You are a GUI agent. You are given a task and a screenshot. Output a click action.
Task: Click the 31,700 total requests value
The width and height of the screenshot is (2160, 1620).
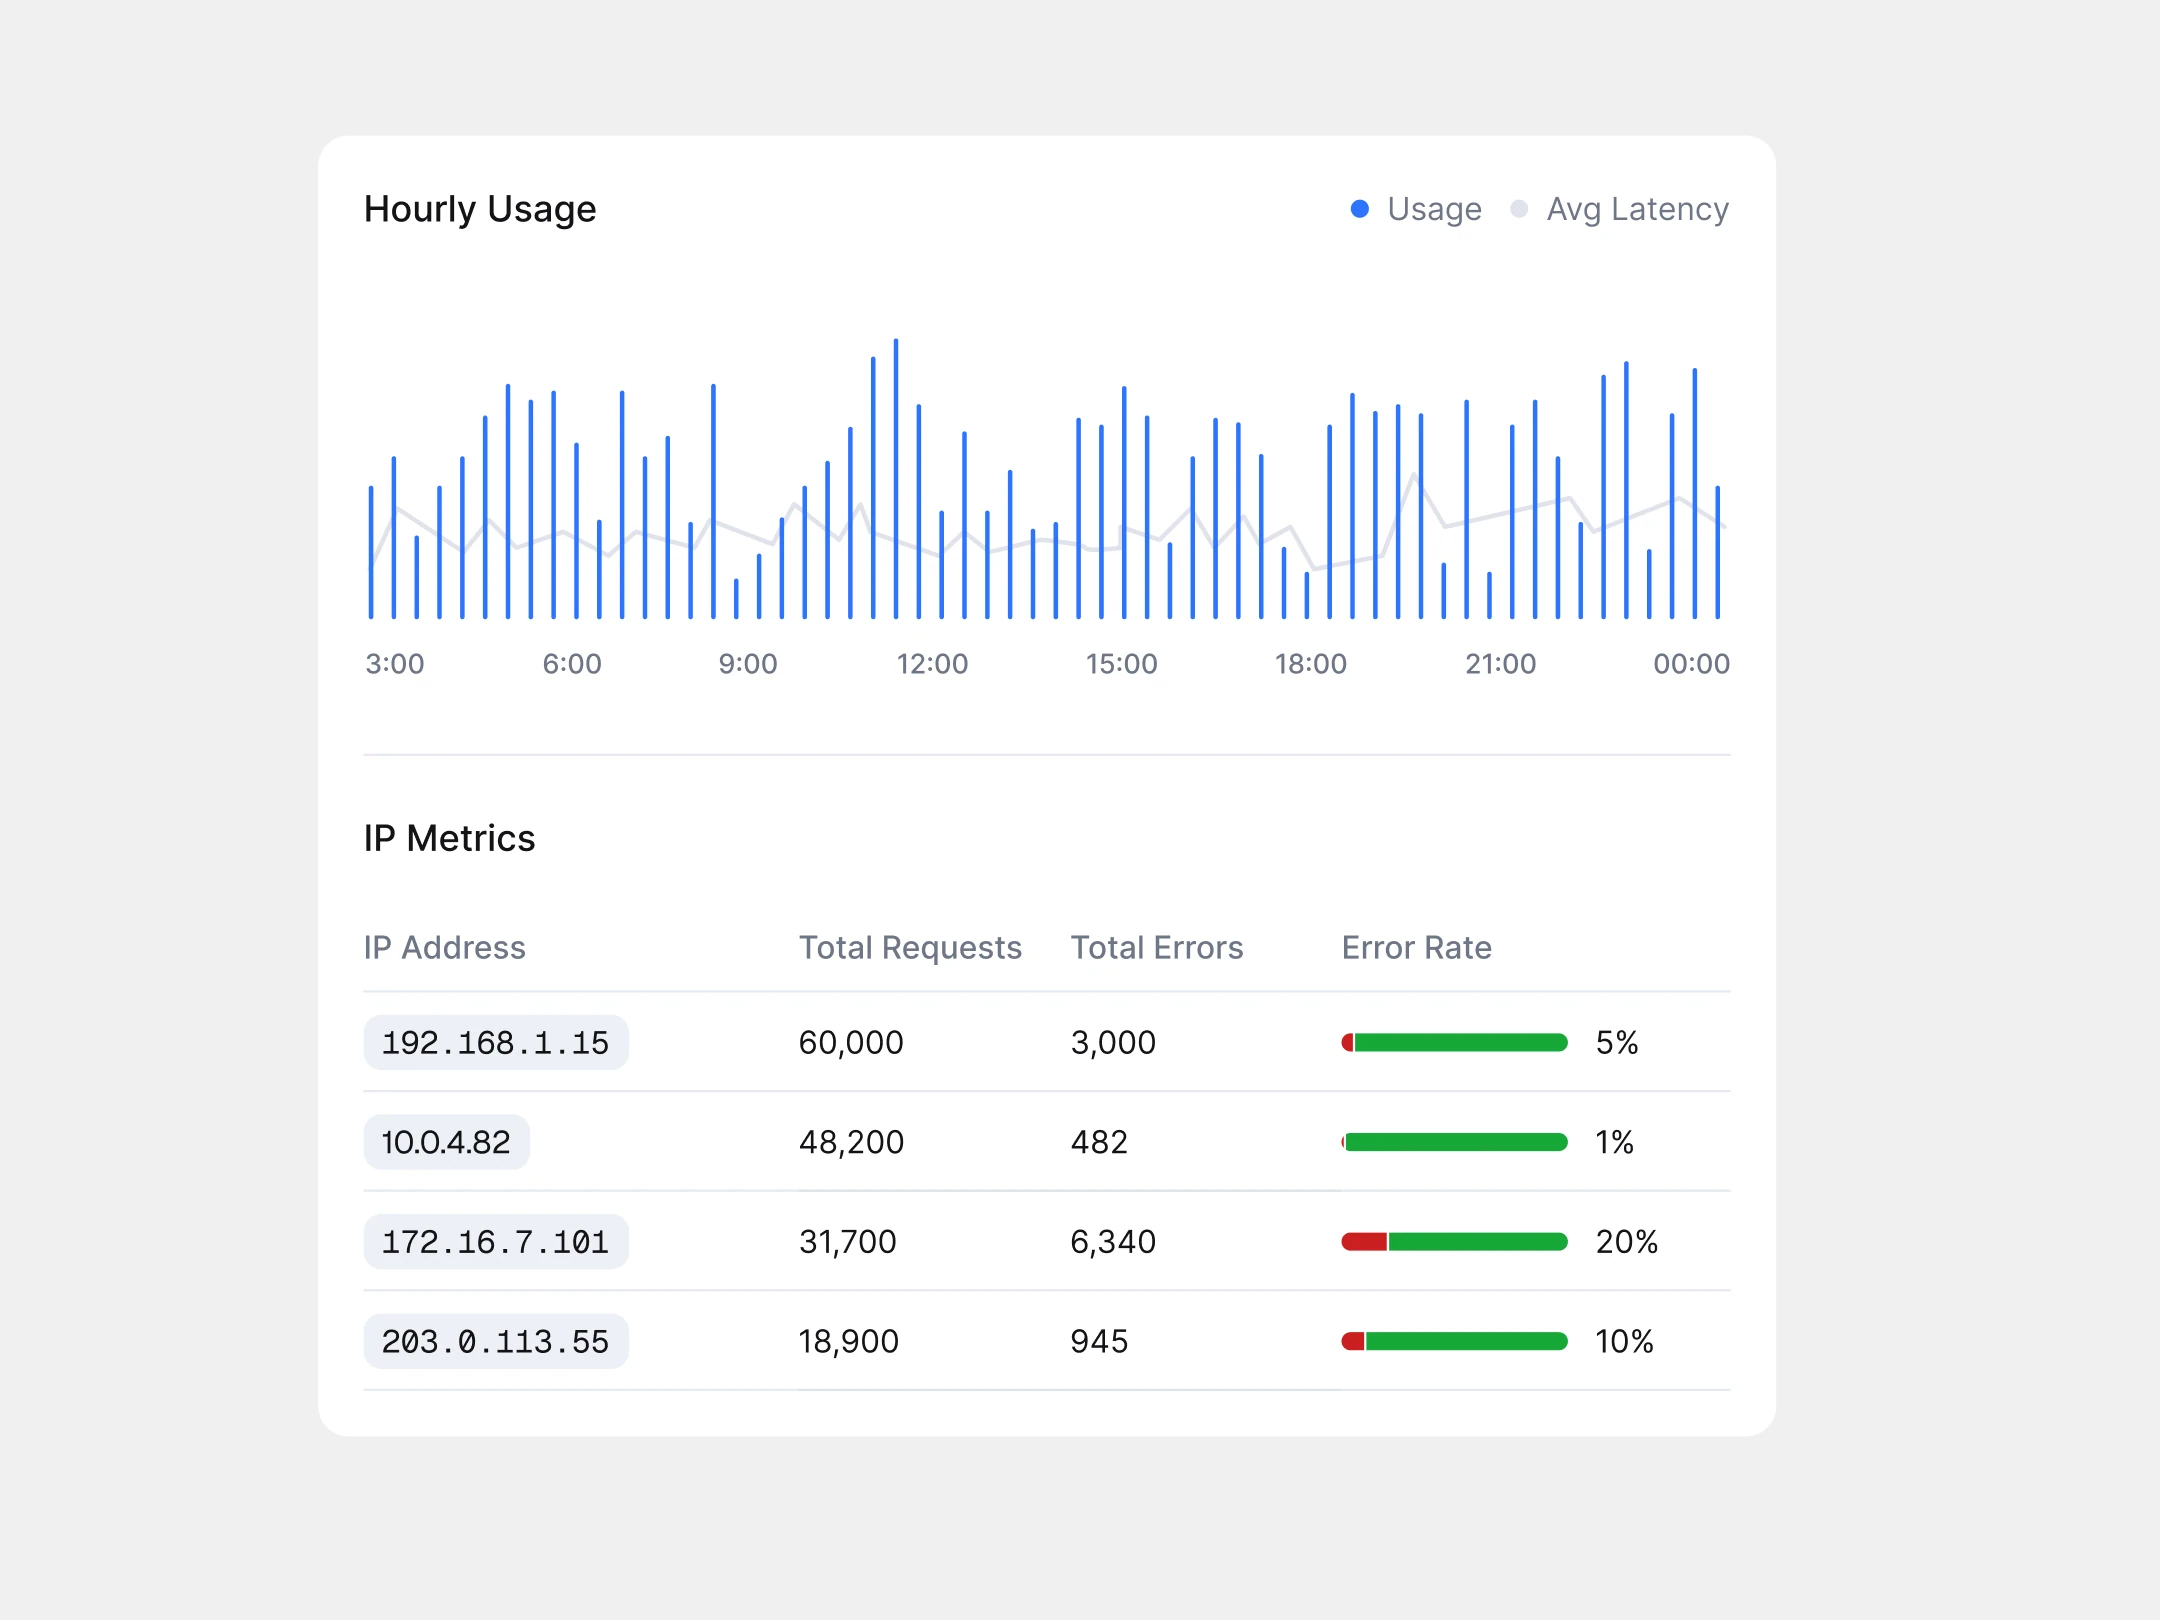tap(848, 1242)
